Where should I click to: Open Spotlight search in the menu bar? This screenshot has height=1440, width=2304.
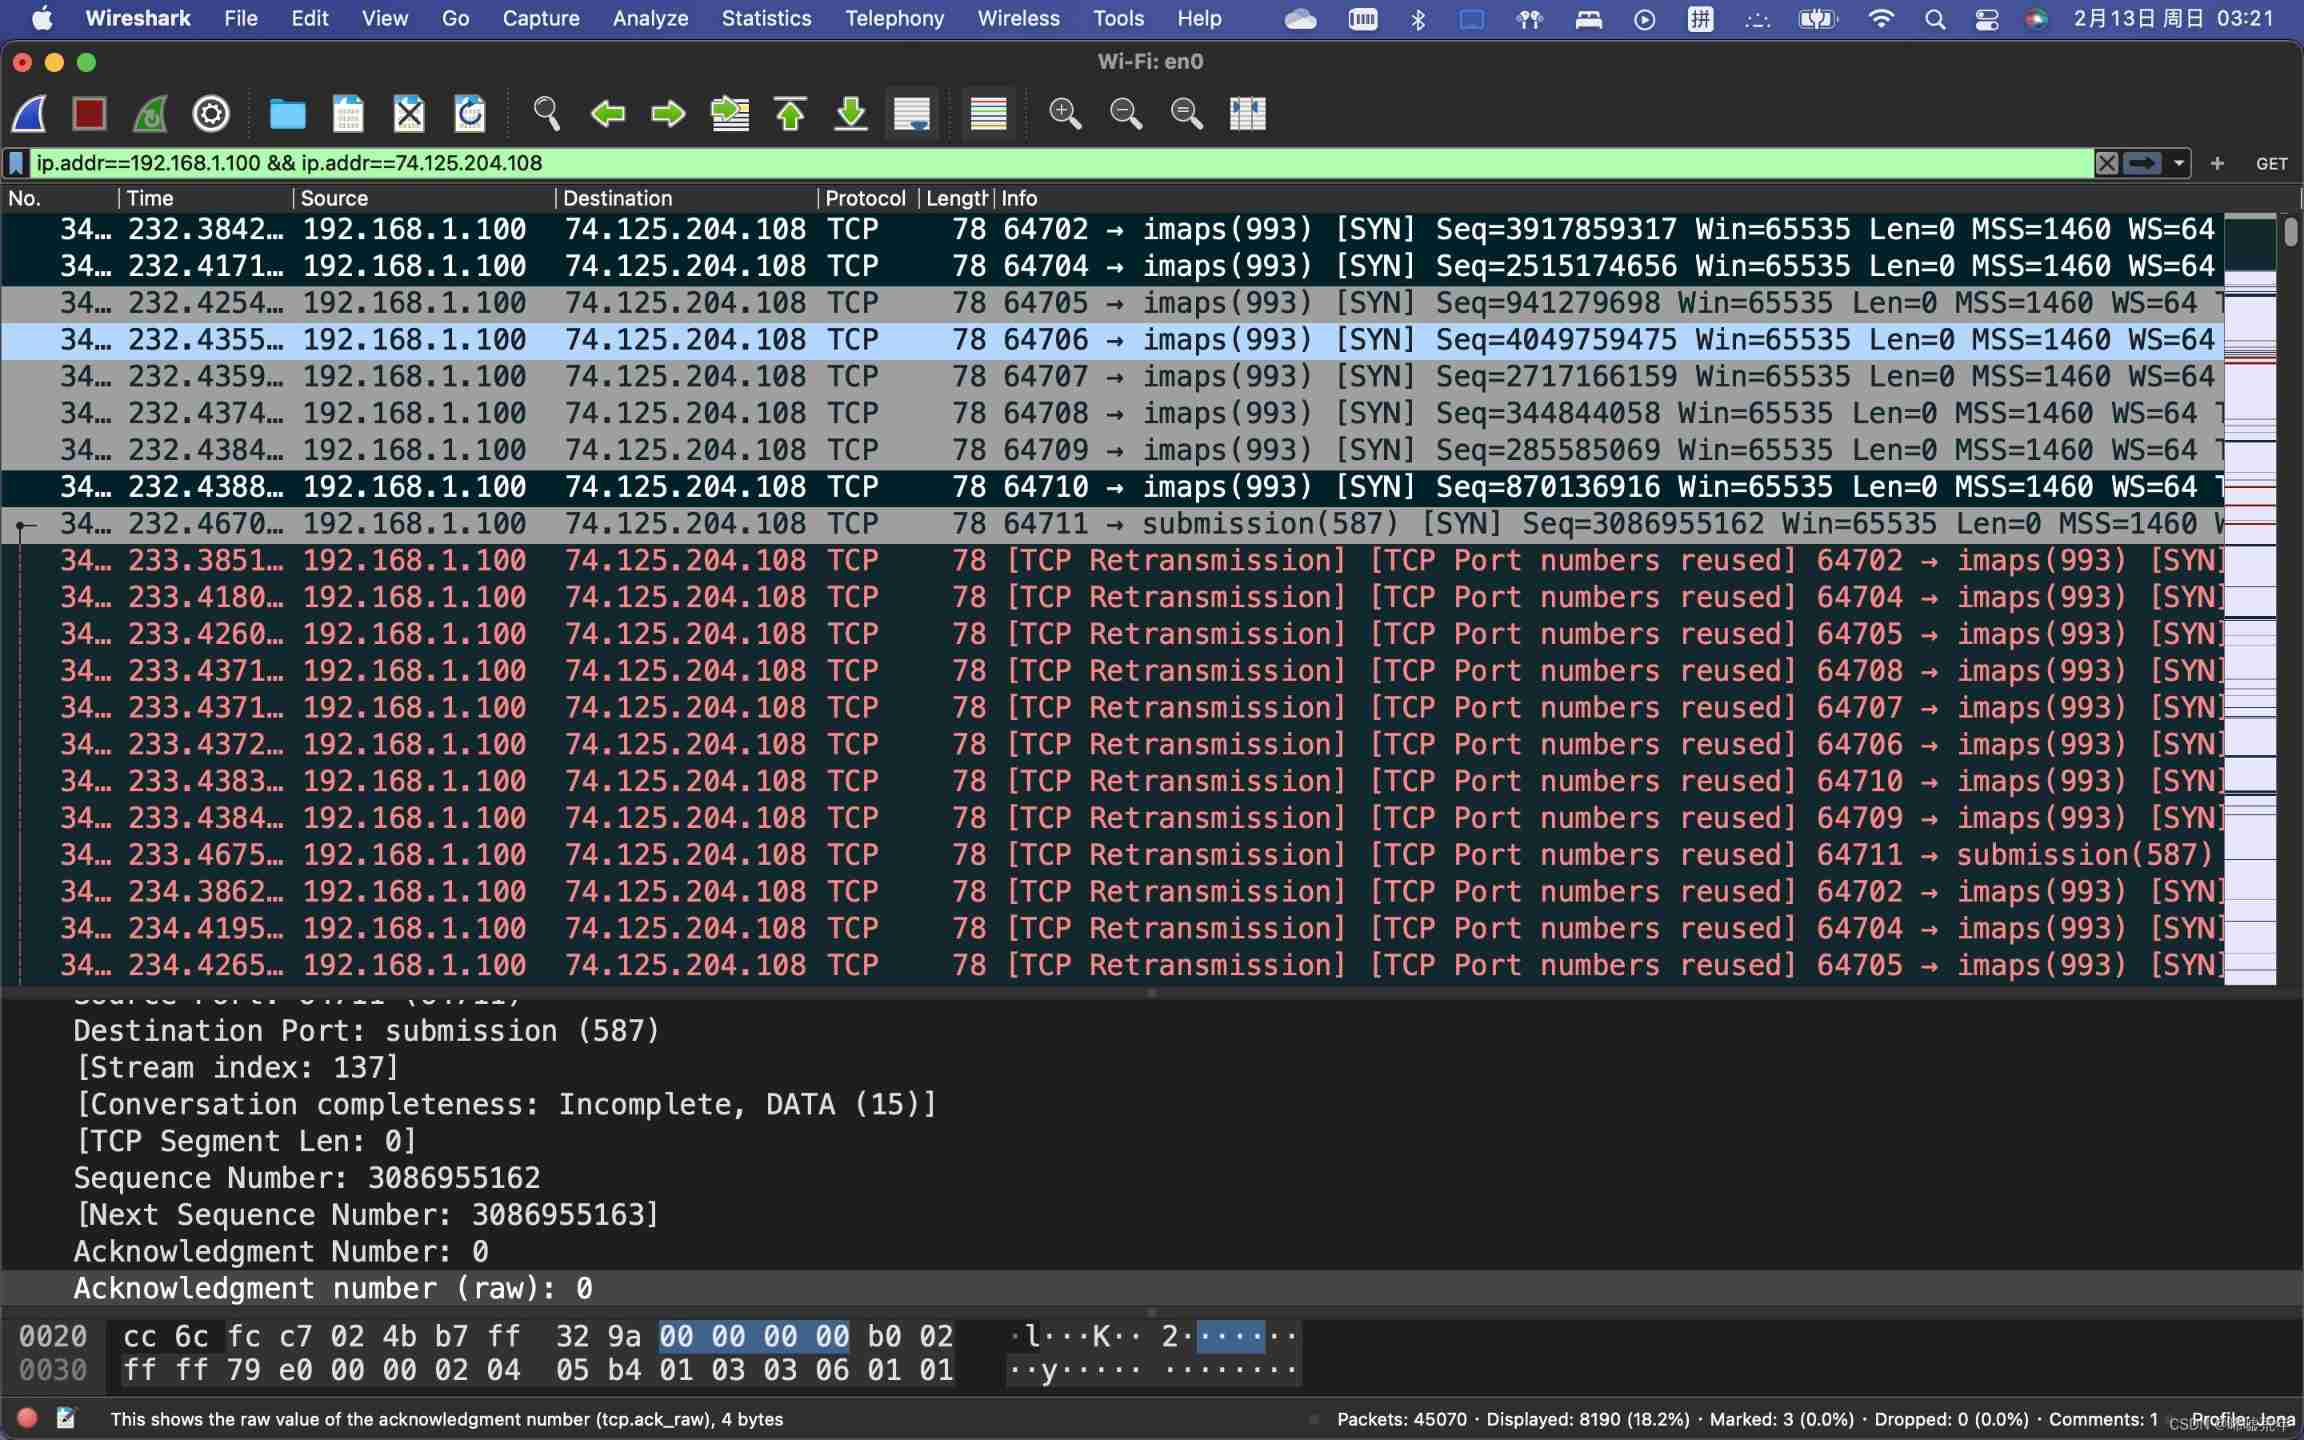1934,19
